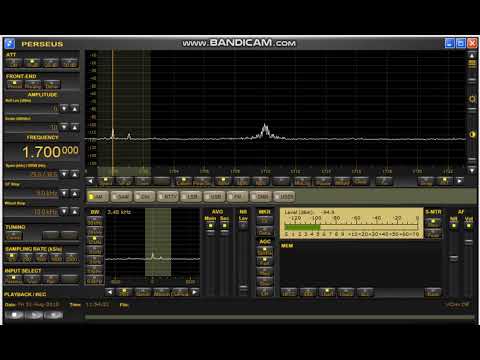Select the 50 kHz BW filter button
Viewport: 480px width, 360px height.
pos(95,221)
